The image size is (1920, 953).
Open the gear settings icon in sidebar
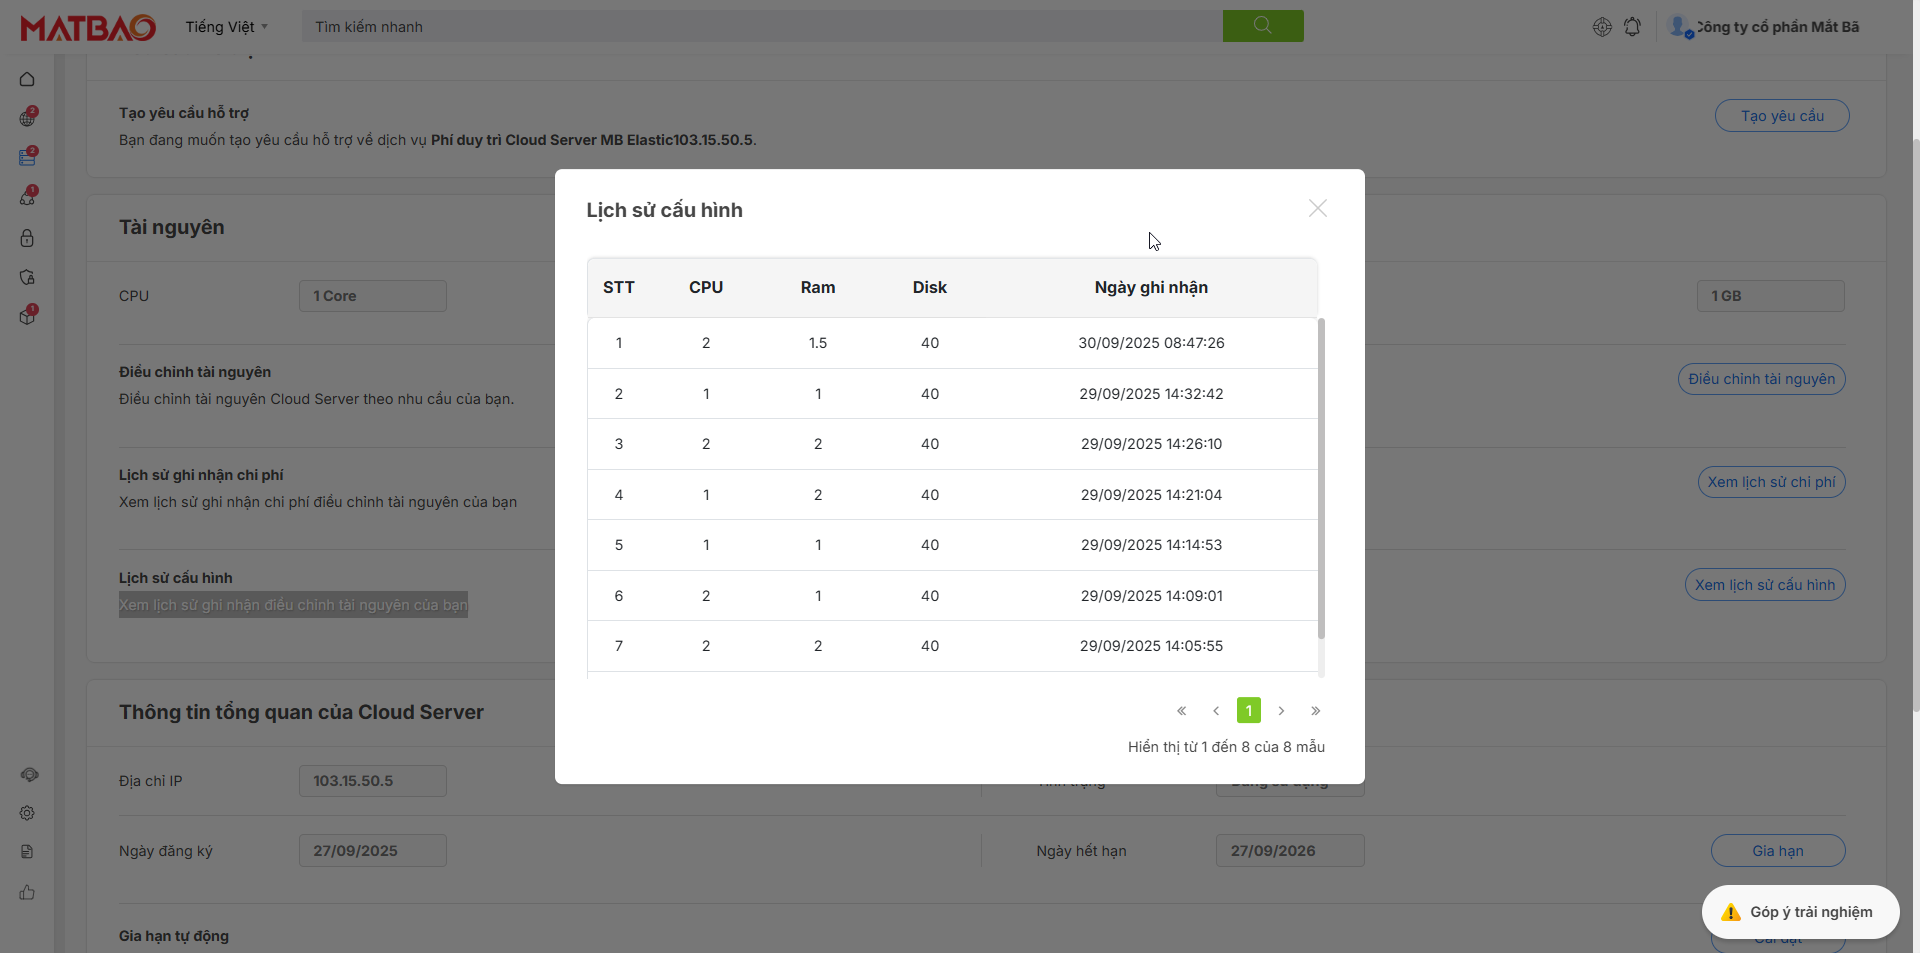click(x=27, y=813)
